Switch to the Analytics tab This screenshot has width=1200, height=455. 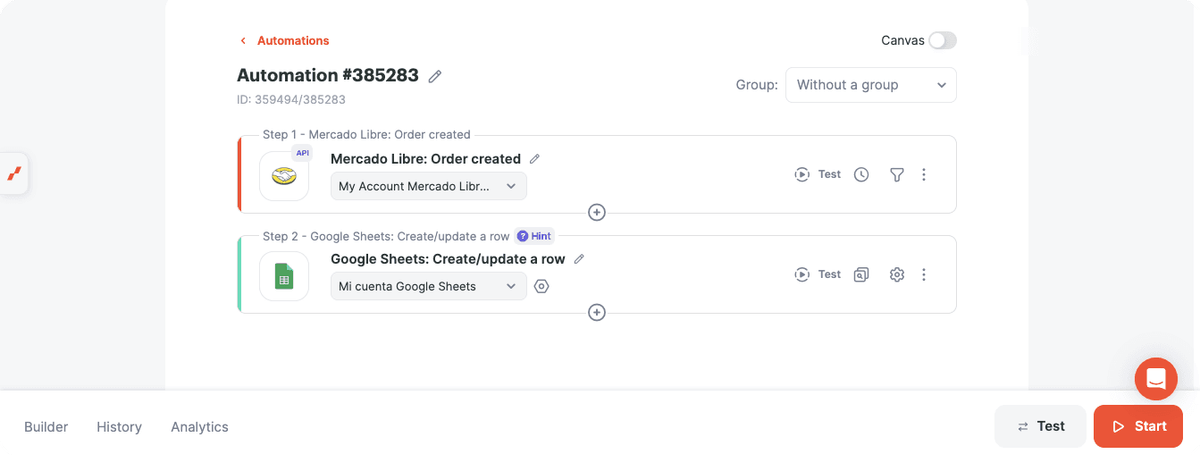tap(200, 427)
